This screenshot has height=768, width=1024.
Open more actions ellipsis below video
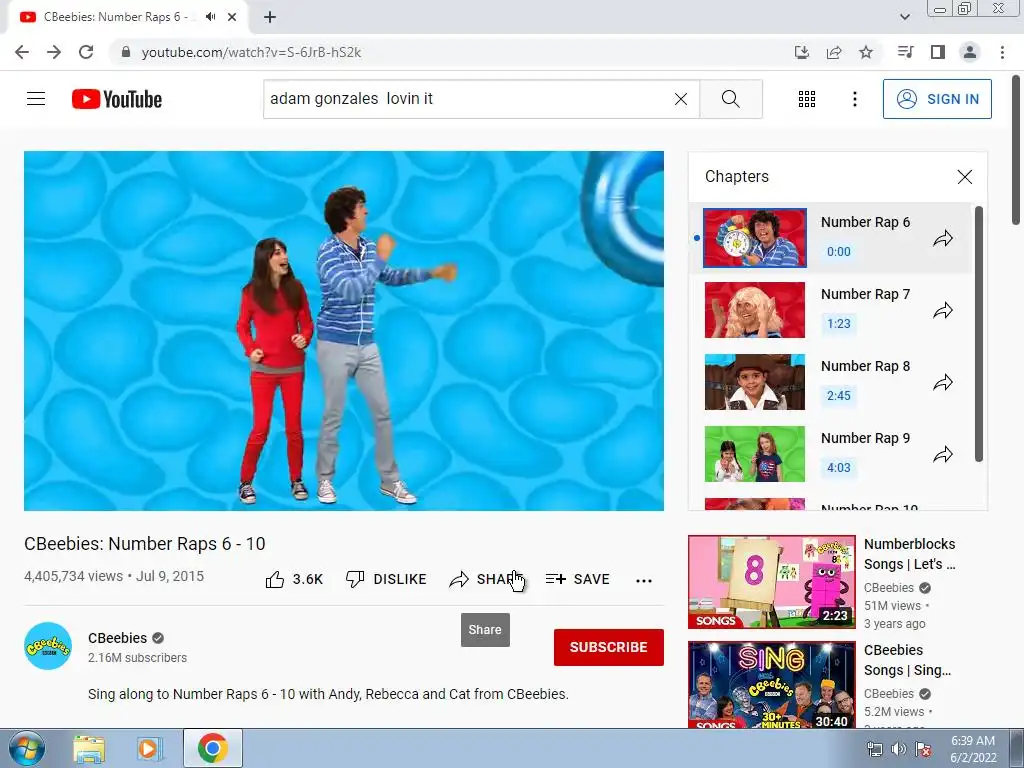coord(644,580)
